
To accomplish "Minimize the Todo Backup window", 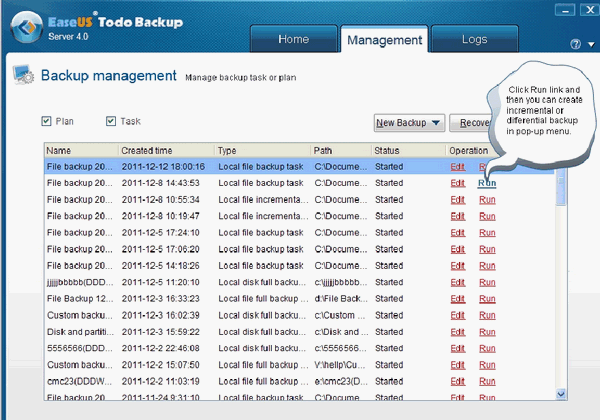I will 565,10.
